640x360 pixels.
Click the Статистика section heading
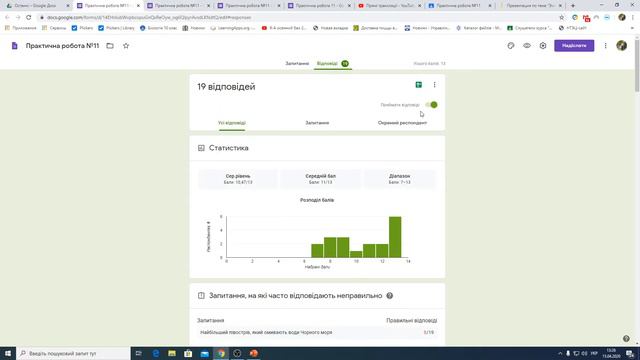tap(229, 148)
